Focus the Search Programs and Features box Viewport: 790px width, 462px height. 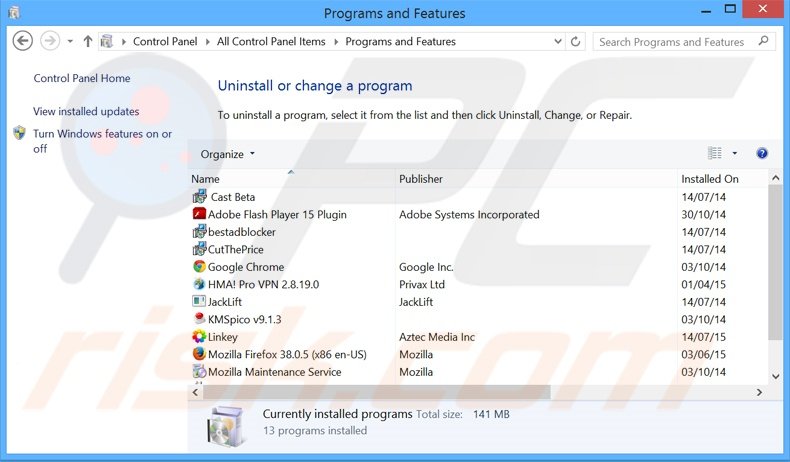point(684,42)
